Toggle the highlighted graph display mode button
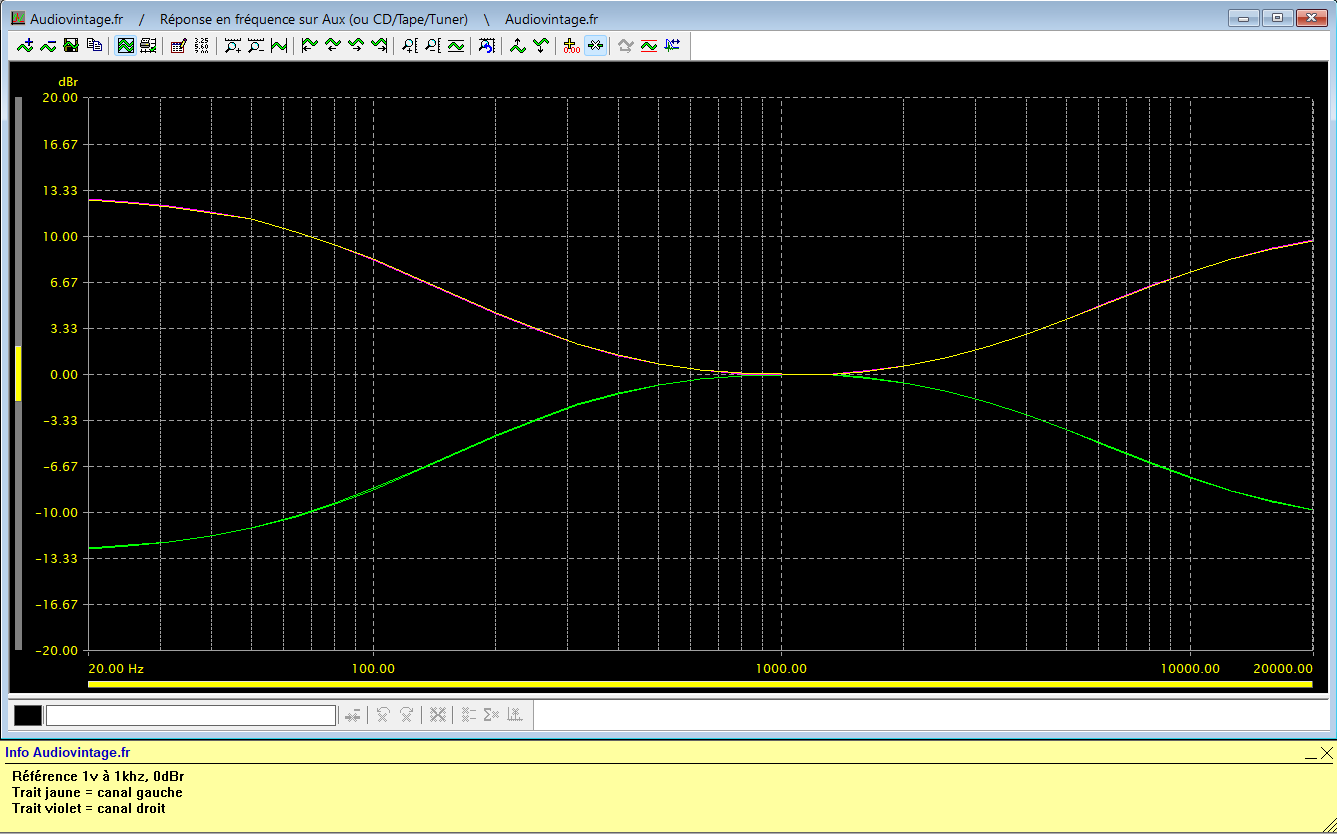 click(125, 45)
